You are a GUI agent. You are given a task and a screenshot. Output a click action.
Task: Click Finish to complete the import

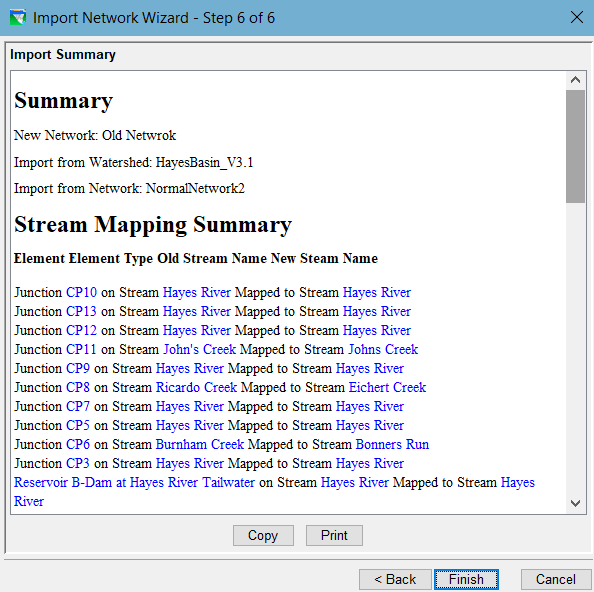[466, 579]
